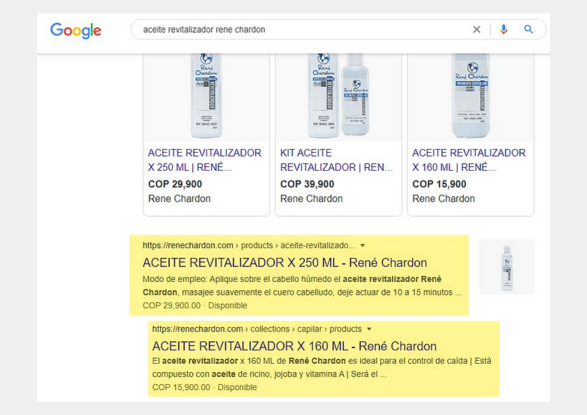Open the 250 ML bottle product image
The image size is (587, 415).
(x=206, y=97)
